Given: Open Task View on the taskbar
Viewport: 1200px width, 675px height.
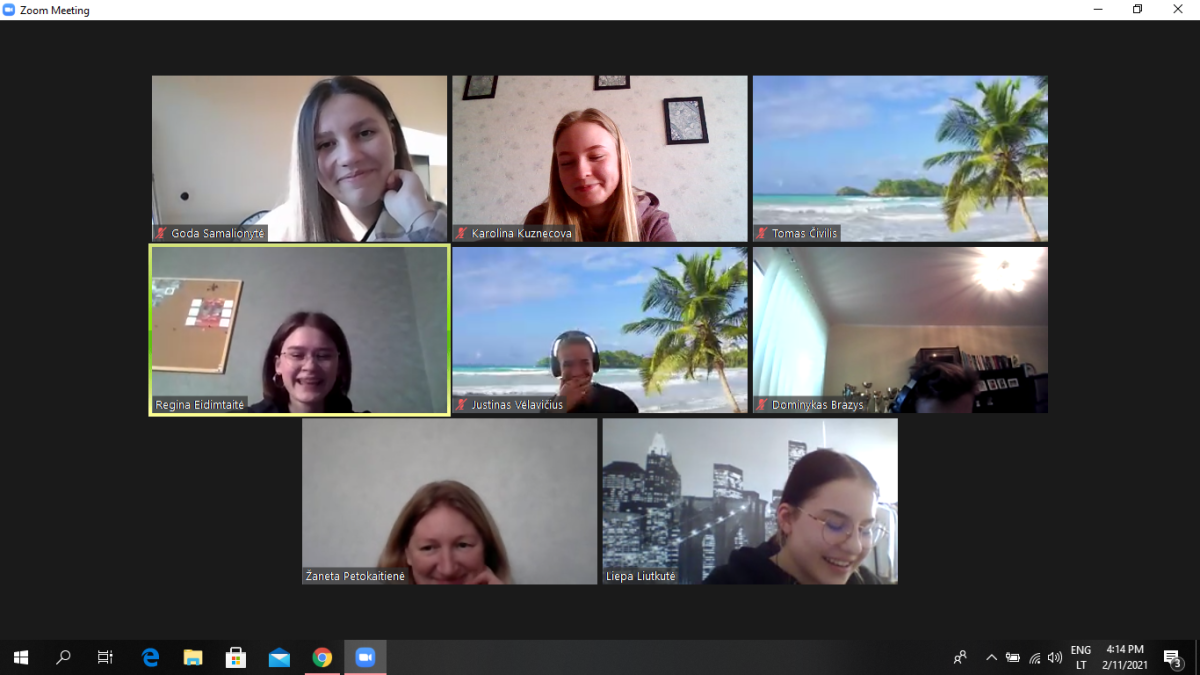Looking at the screenshot, I should click(105, 657).
